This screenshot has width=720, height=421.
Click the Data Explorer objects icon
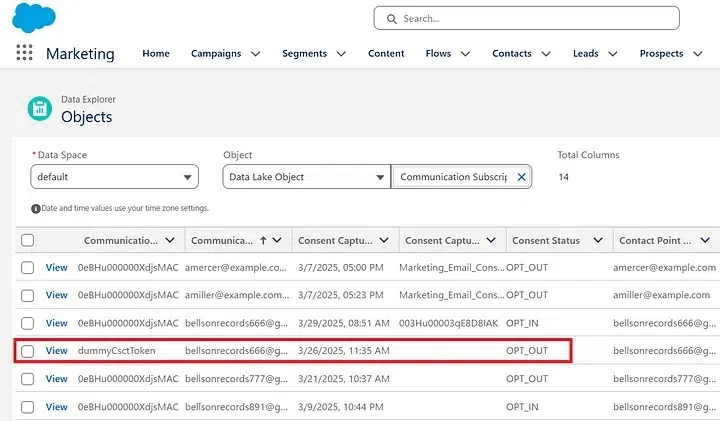[x=39, y=109]
